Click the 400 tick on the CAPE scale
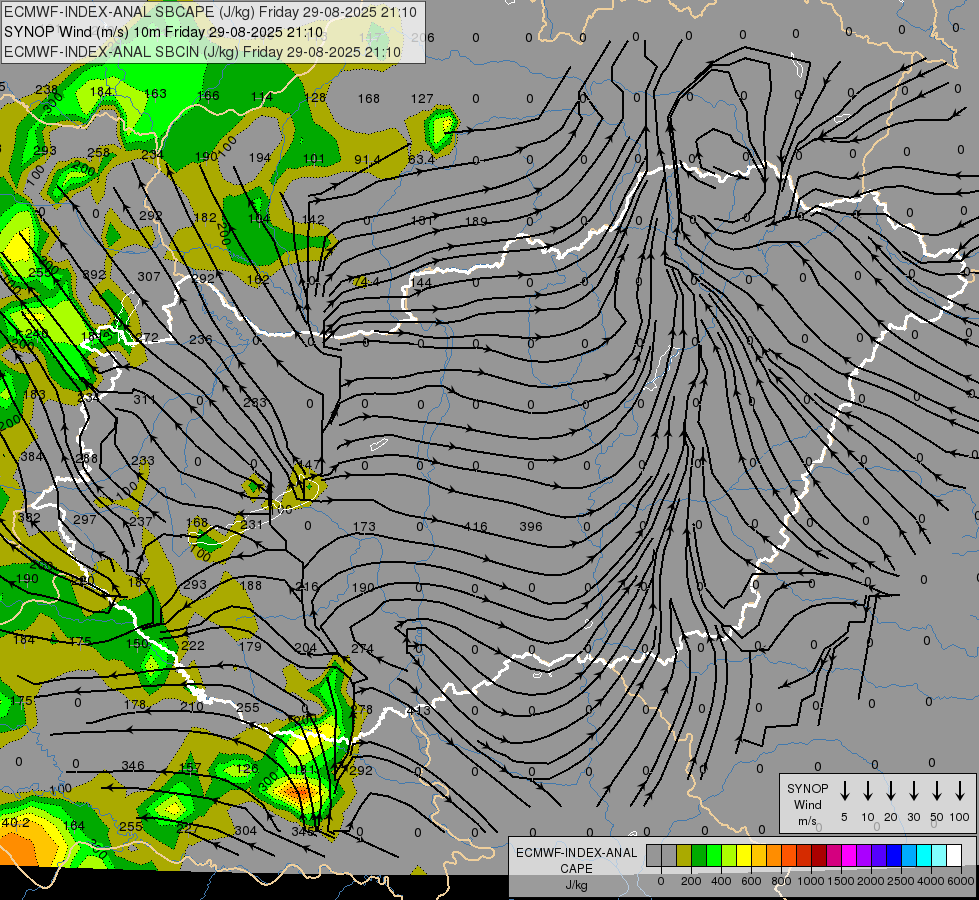This screenshot has height=900, width=979. (x=721, y=881)
